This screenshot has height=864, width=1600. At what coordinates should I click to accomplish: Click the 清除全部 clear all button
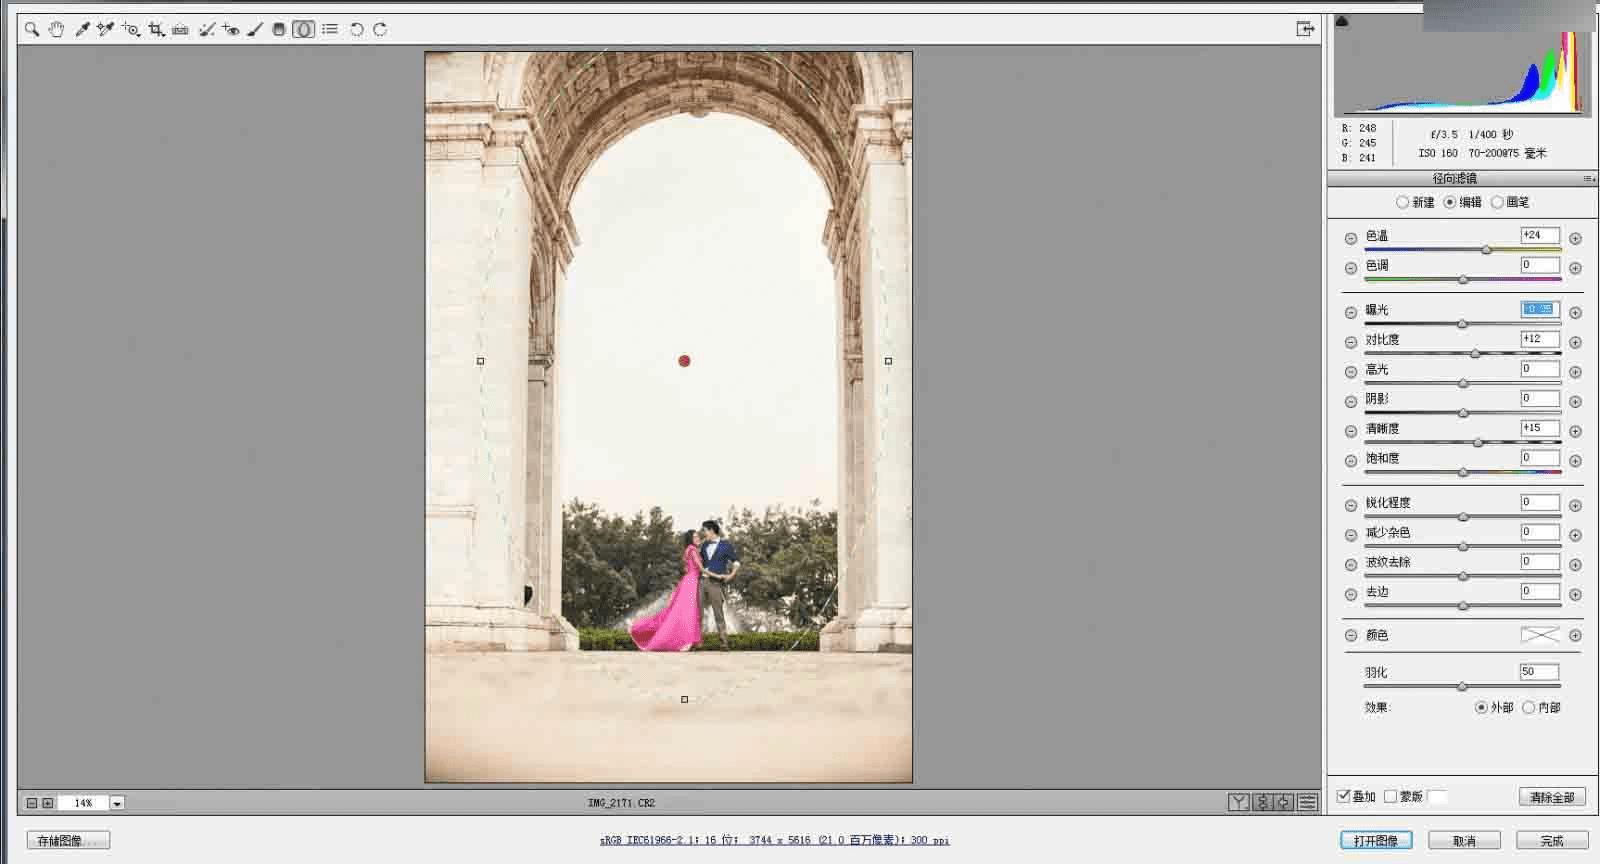[x=1552, y=797]
